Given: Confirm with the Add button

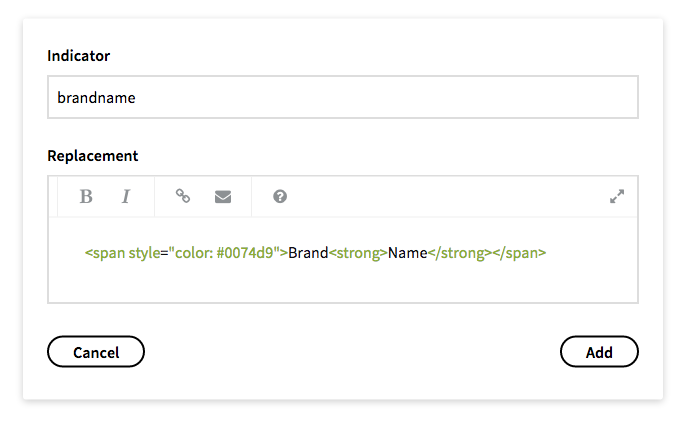Looking at the screenshot, I should pyautogui.click(x=599, y=352).
